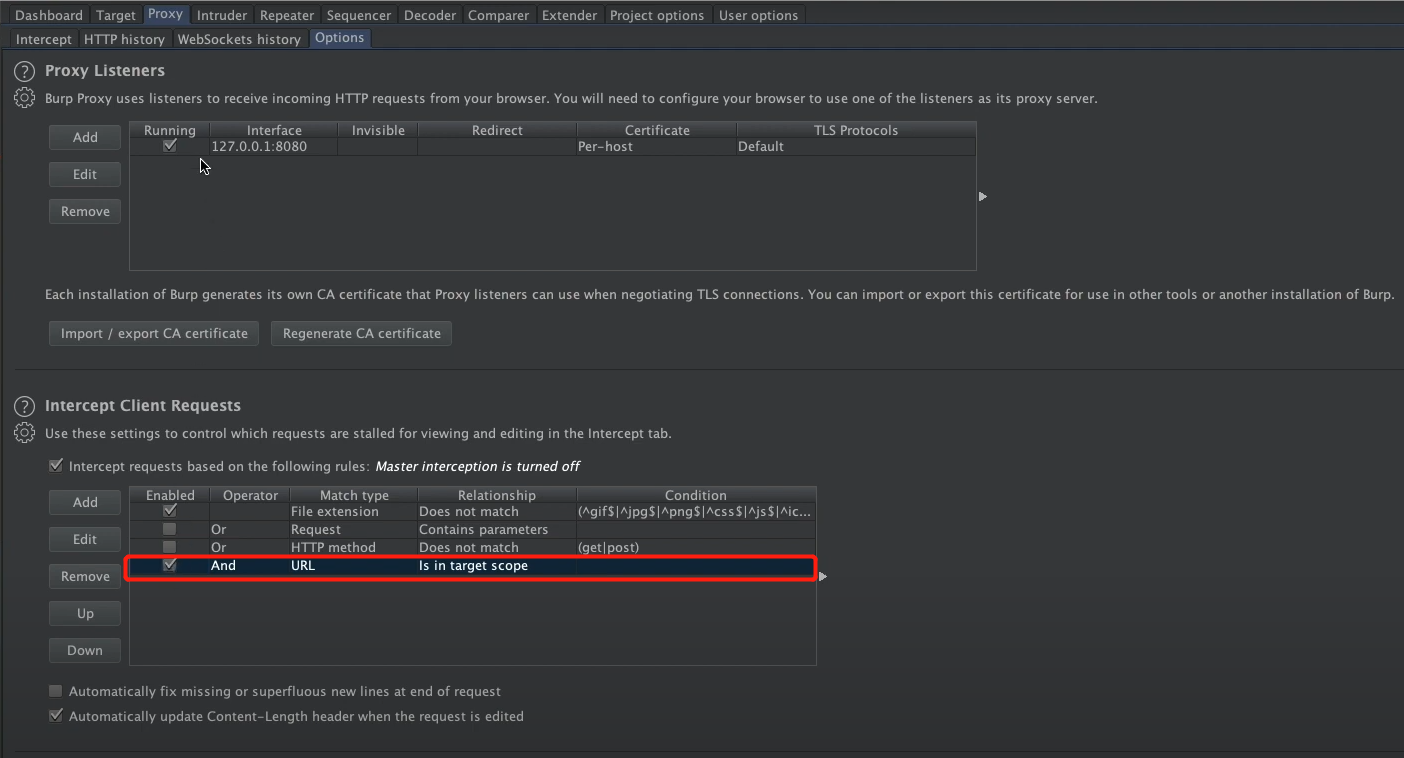
Task: Open Proxy Listeners gear settings icon
Action: [24, 98]
